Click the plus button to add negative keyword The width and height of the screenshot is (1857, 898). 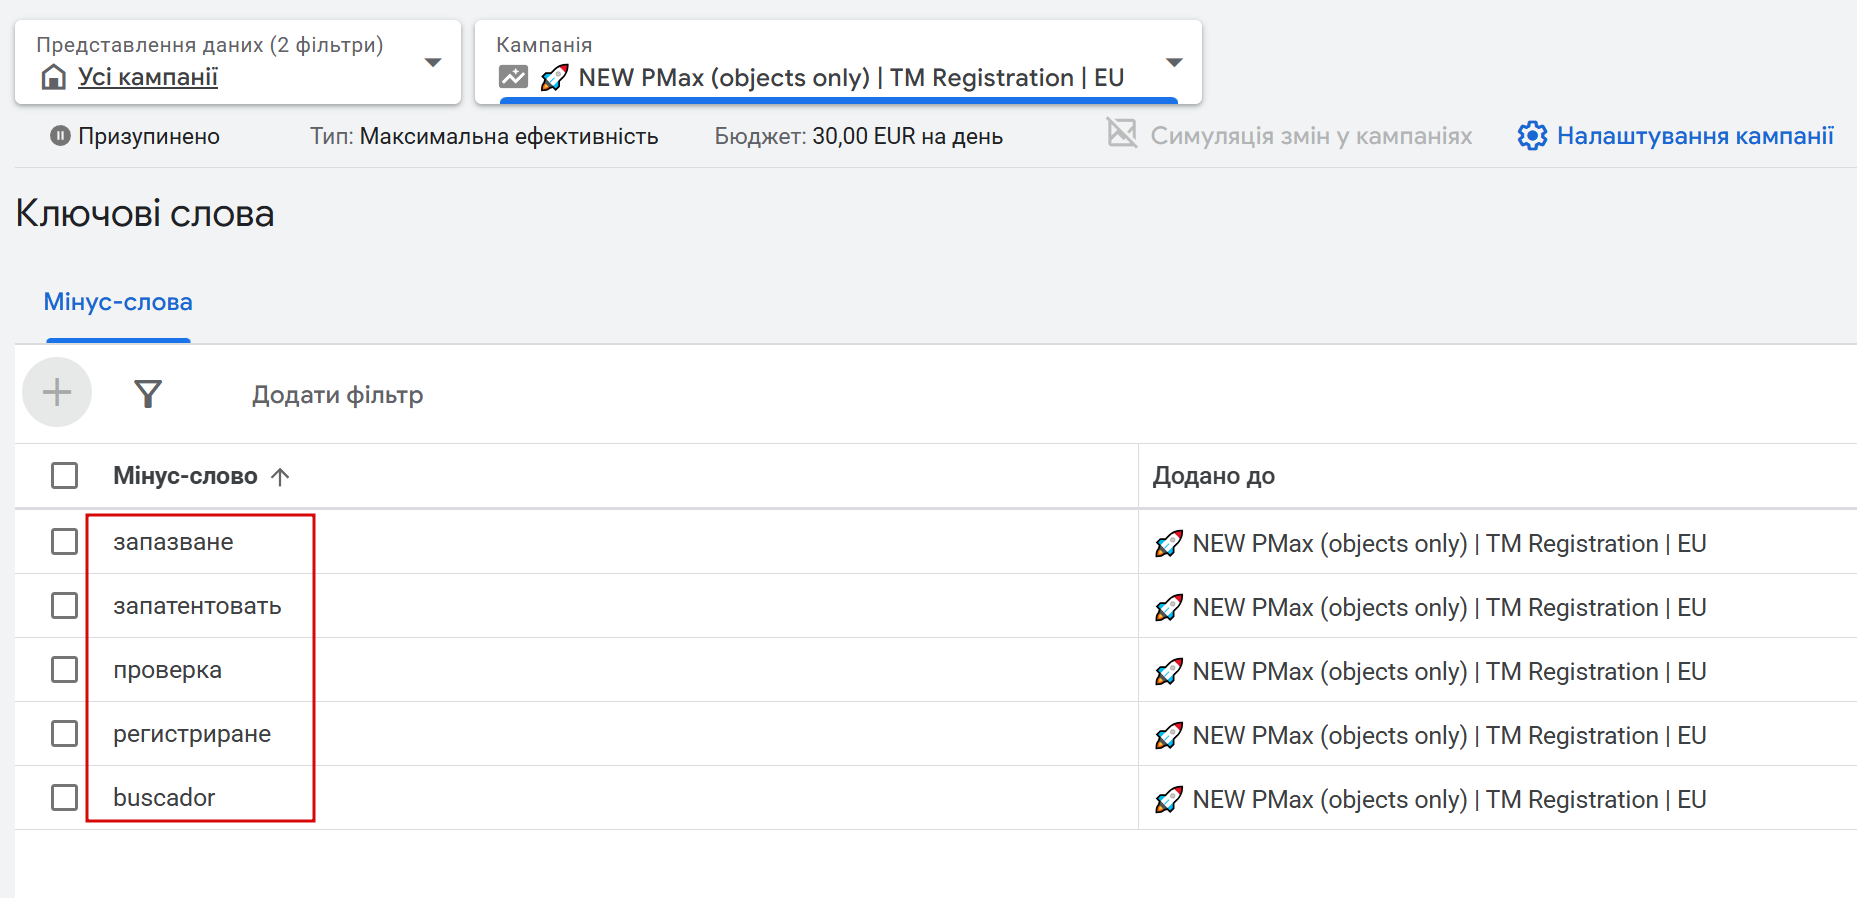[x=57, y=392]
